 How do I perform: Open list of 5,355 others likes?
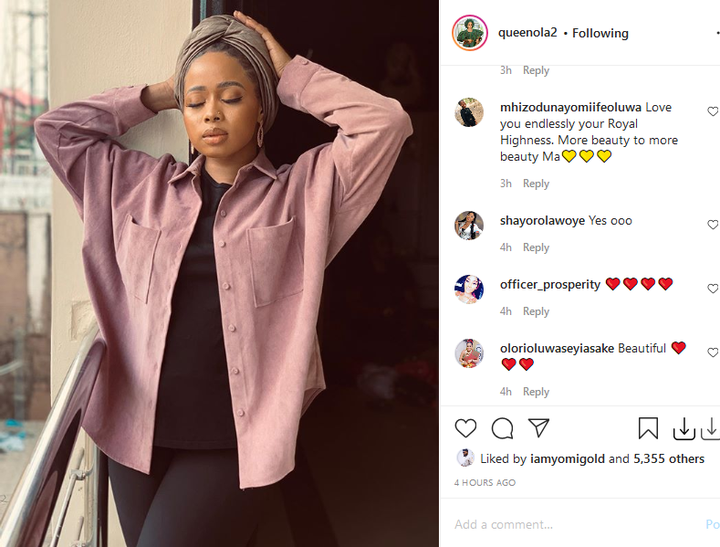669,458
